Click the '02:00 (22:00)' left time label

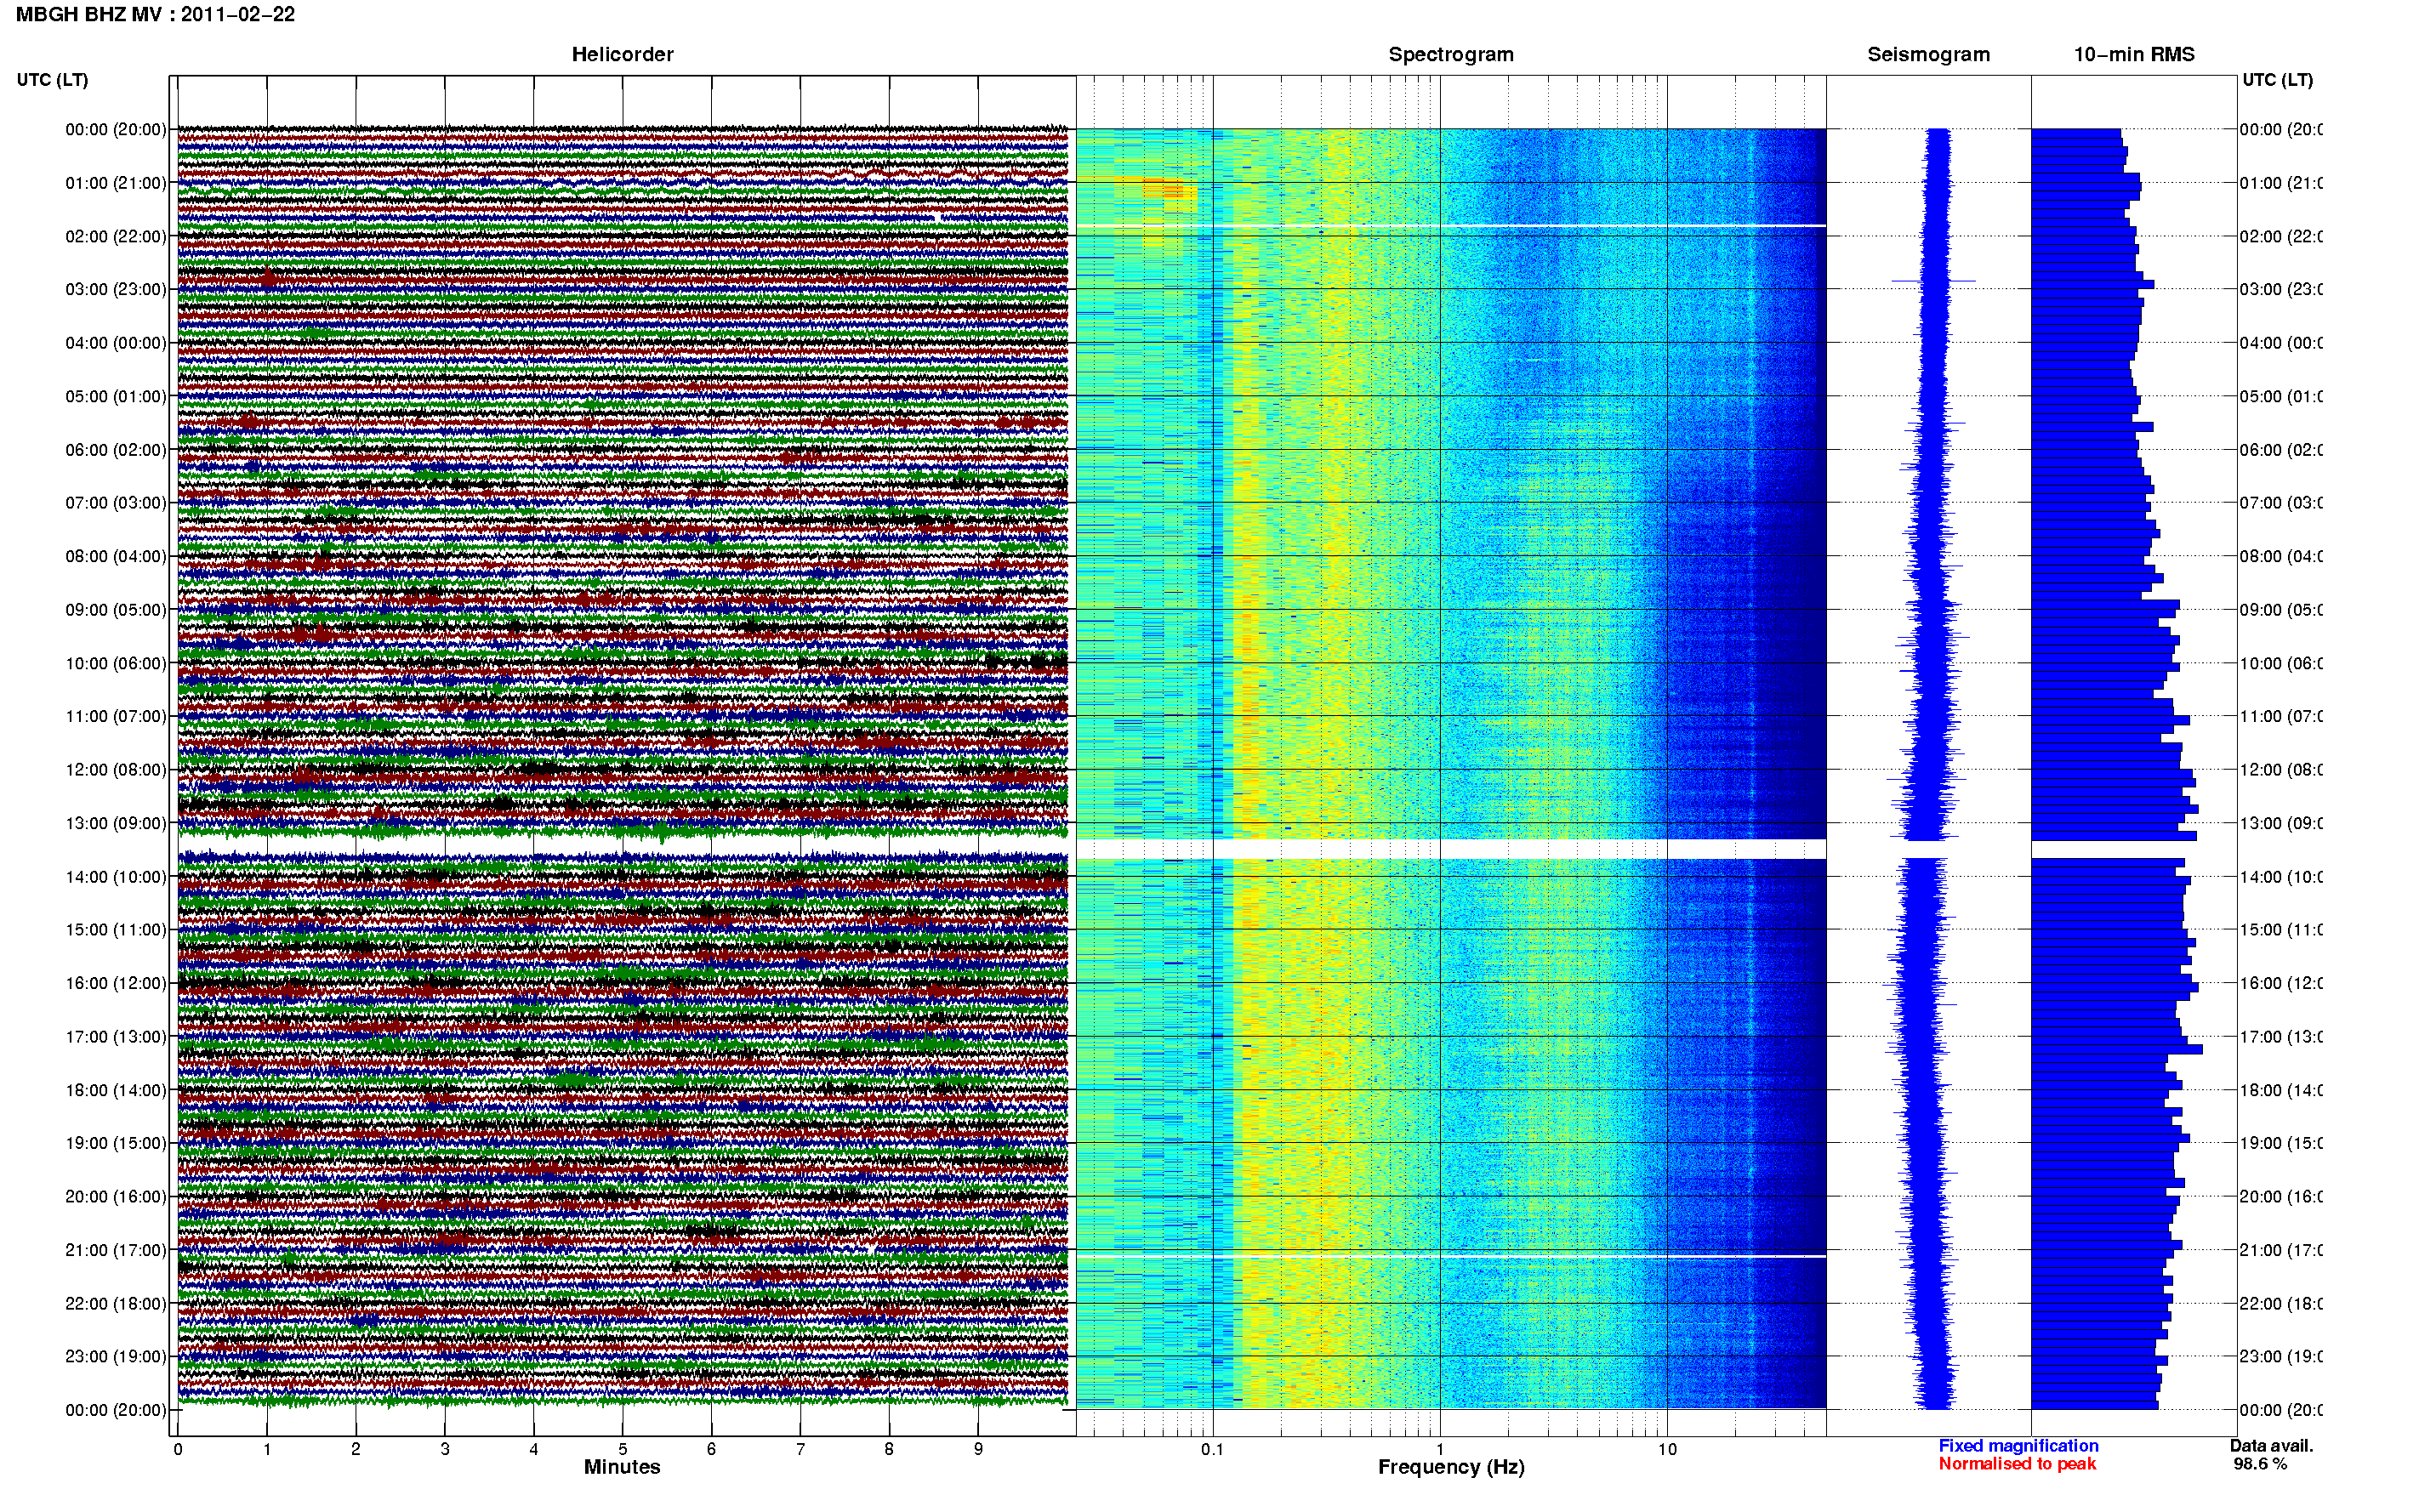[116, 237]
